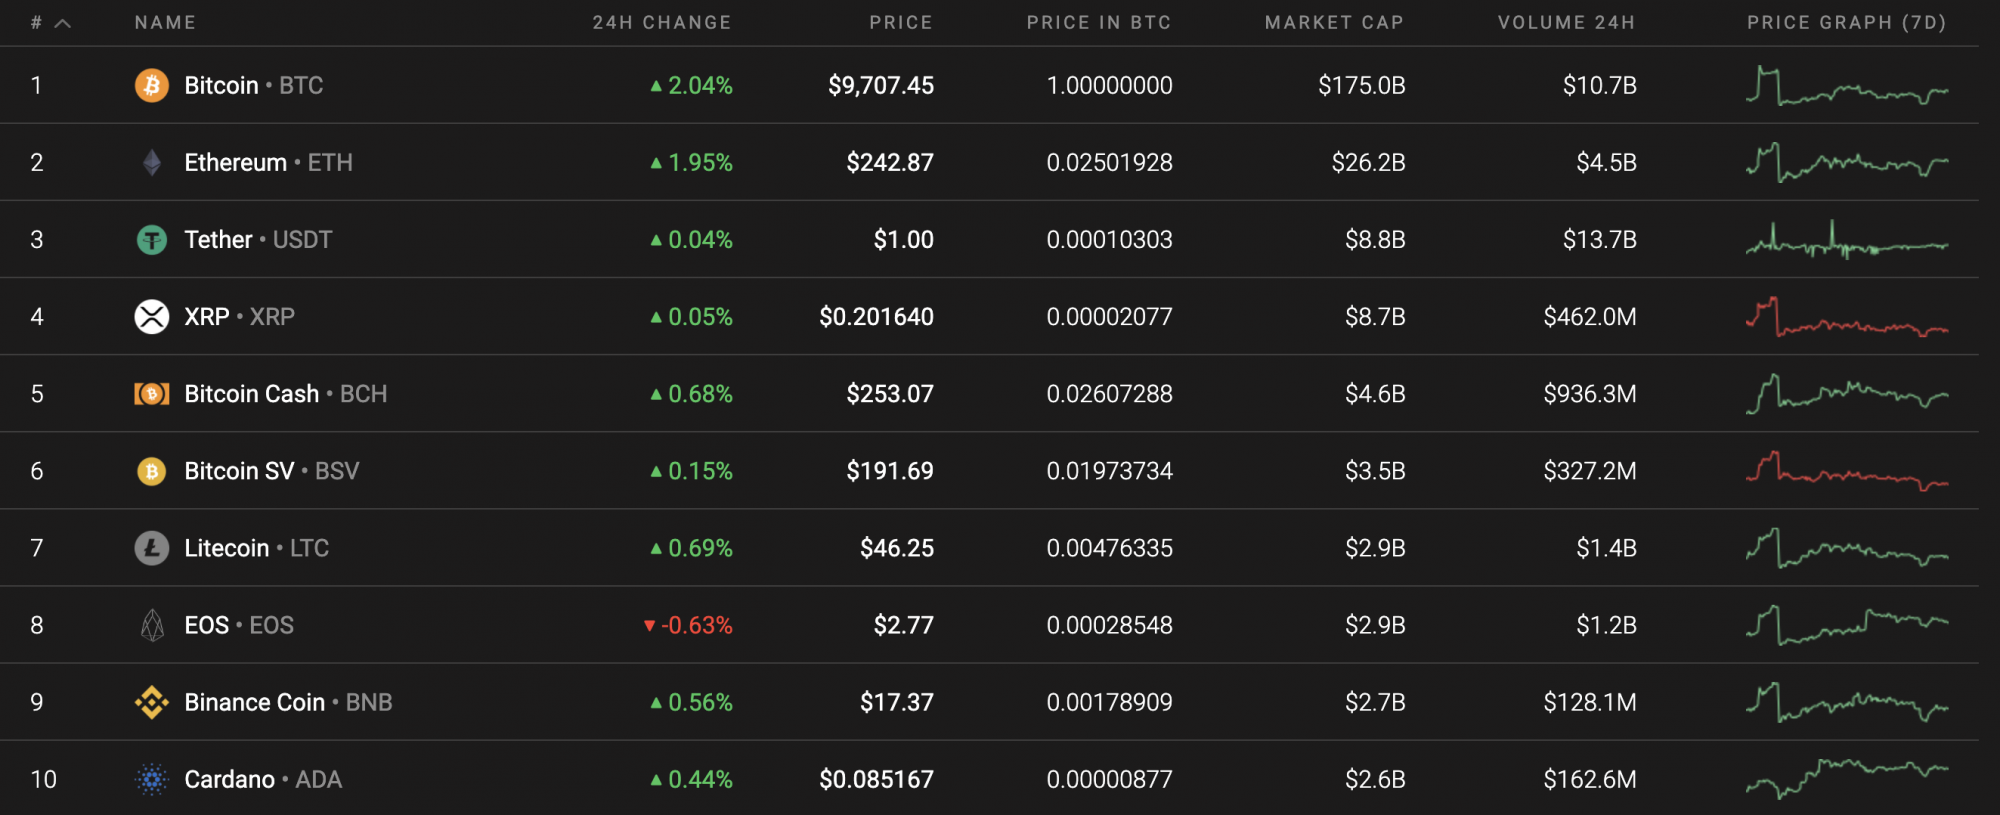This screenshot has width=2000, height=815.
Task: Click the Bitcoin orange logo icon
Action: [x=152, y=85]
